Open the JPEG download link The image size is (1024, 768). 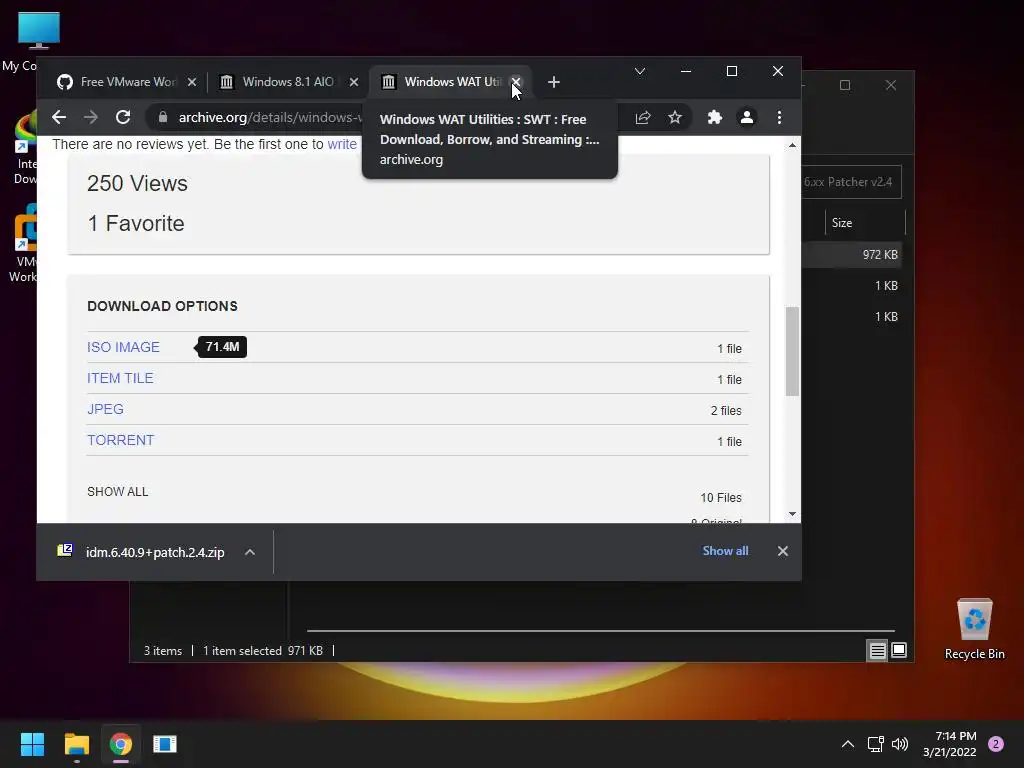coord(105,409)
